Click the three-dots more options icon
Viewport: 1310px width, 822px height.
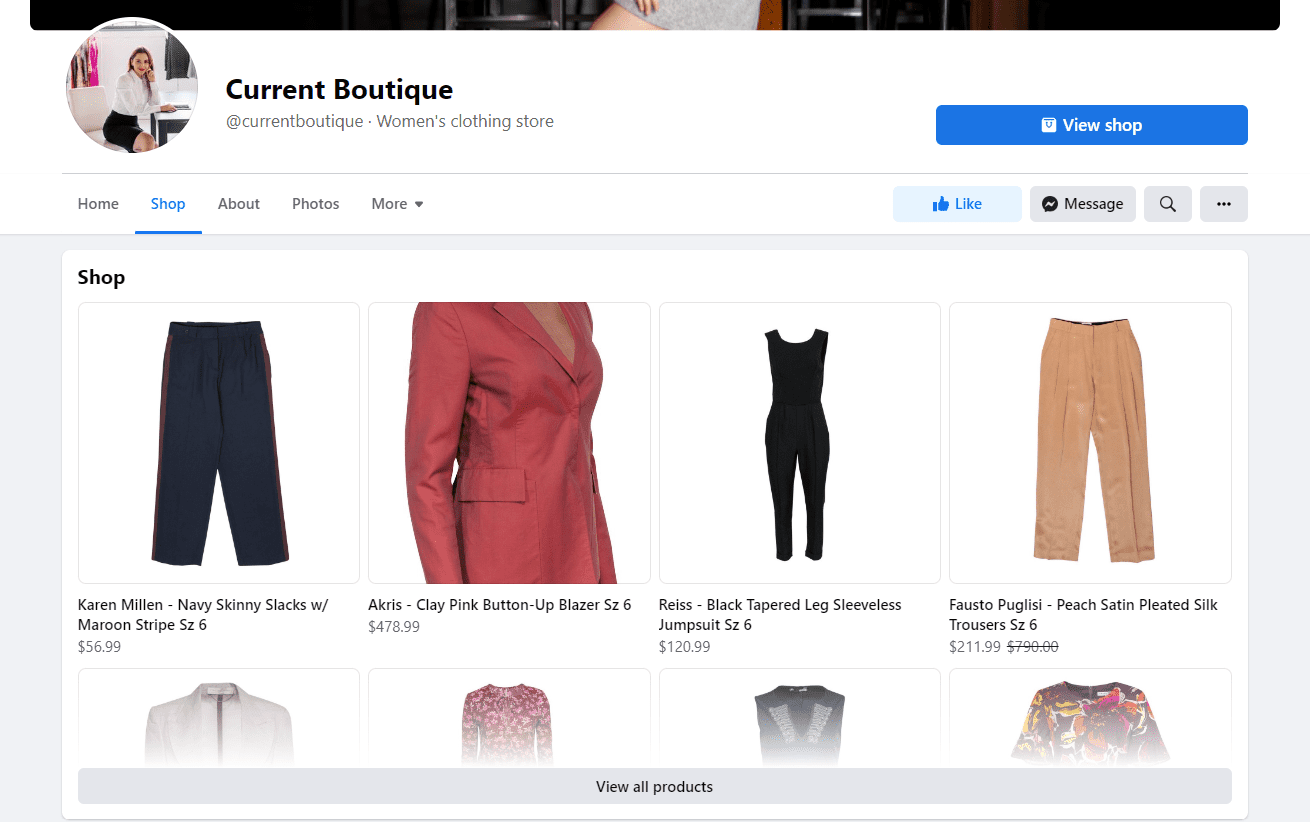[1223, 204]
